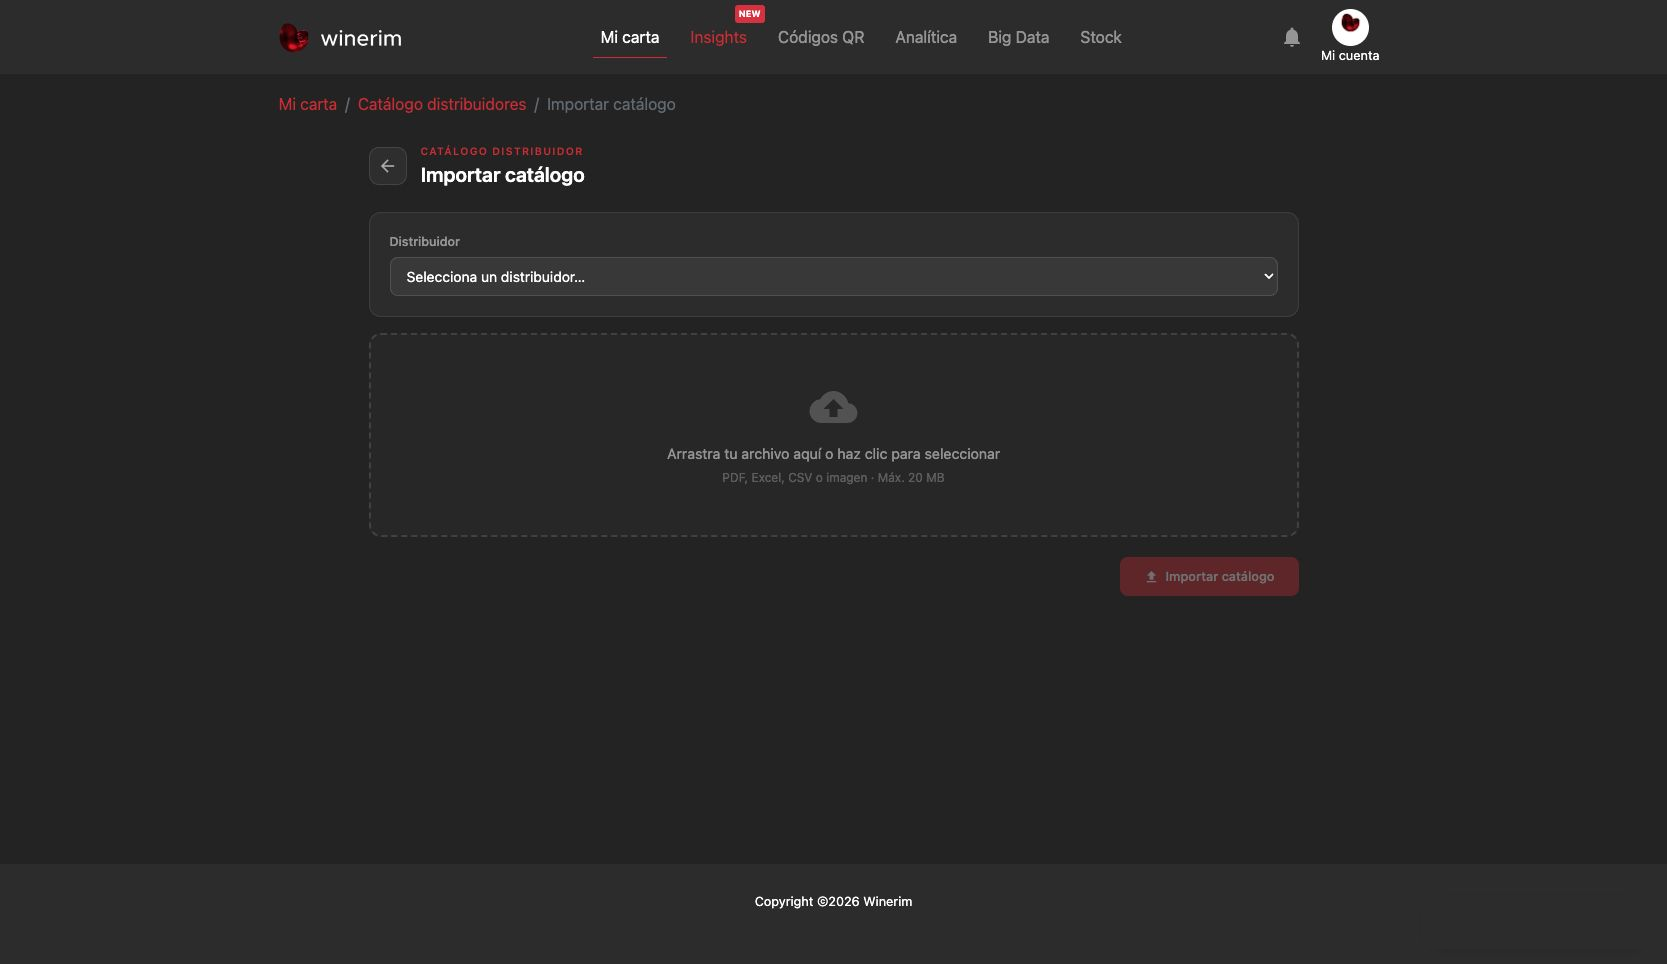Go to the Analítica tab
This screenshot has width=1667, height=964.
coord(926,37)
